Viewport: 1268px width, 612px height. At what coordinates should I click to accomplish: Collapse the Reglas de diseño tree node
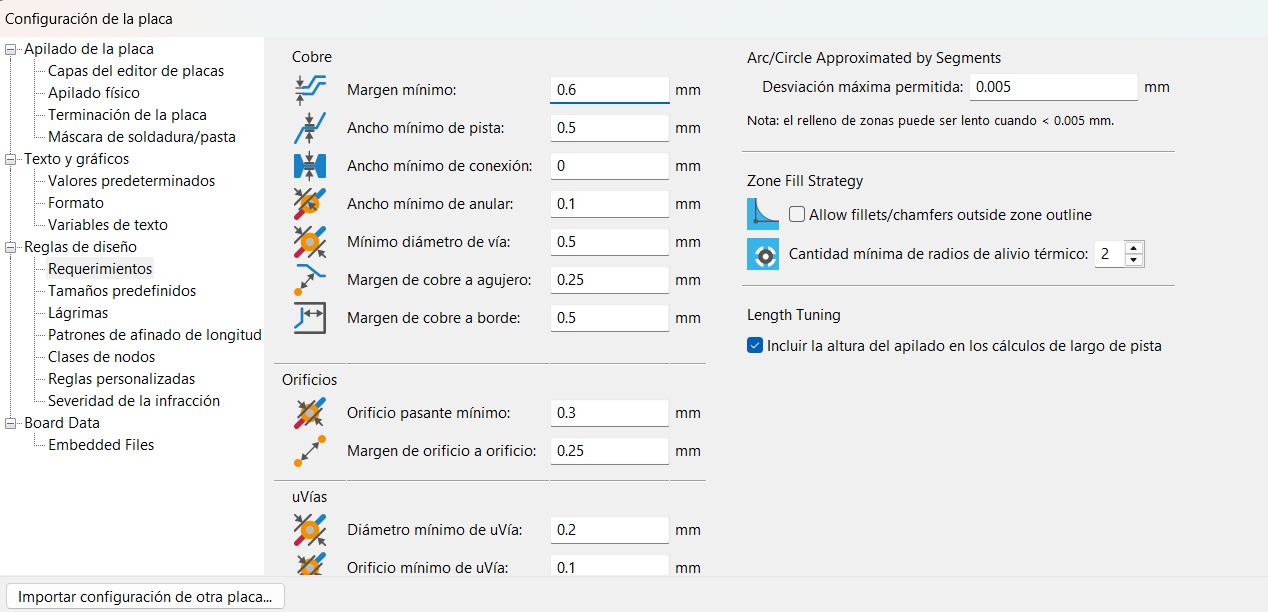tap(11, 247)
